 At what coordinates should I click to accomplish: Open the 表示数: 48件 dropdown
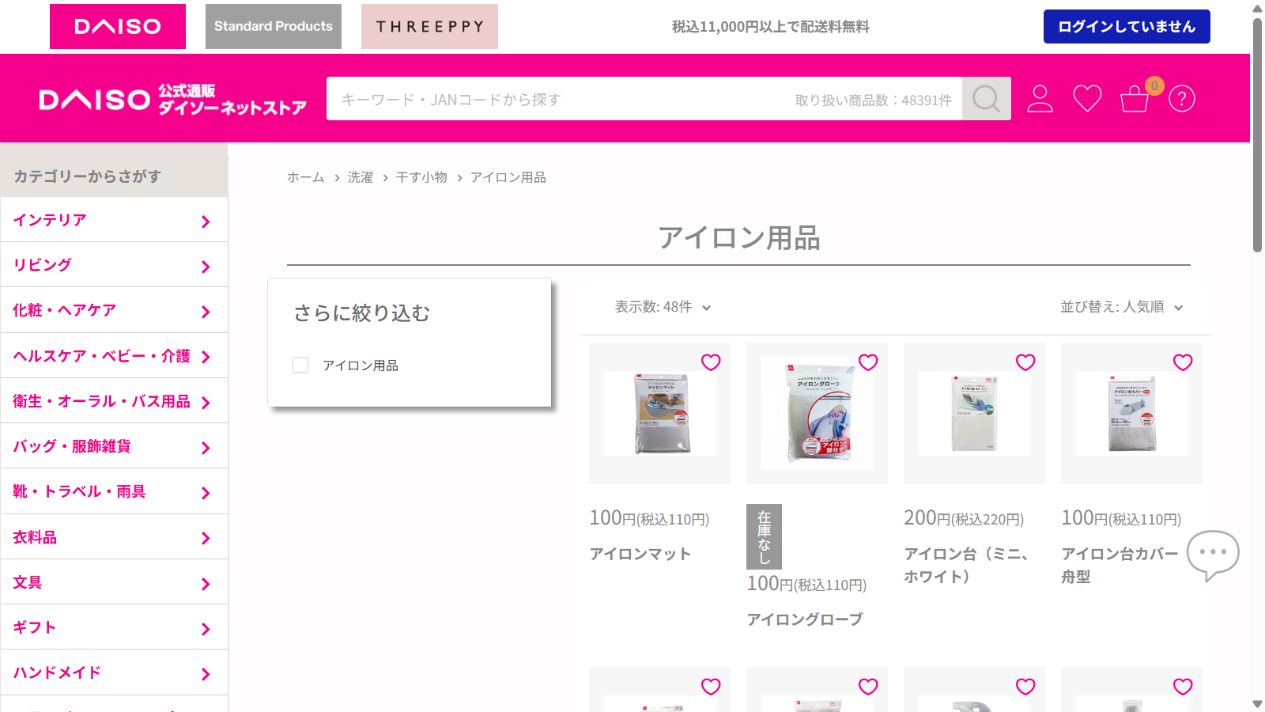[663, 307]
